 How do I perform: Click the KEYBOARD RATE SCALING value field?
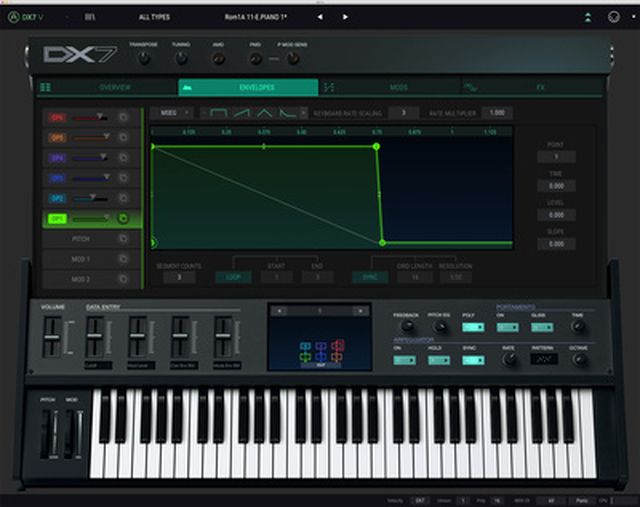[x=404, y=113]
